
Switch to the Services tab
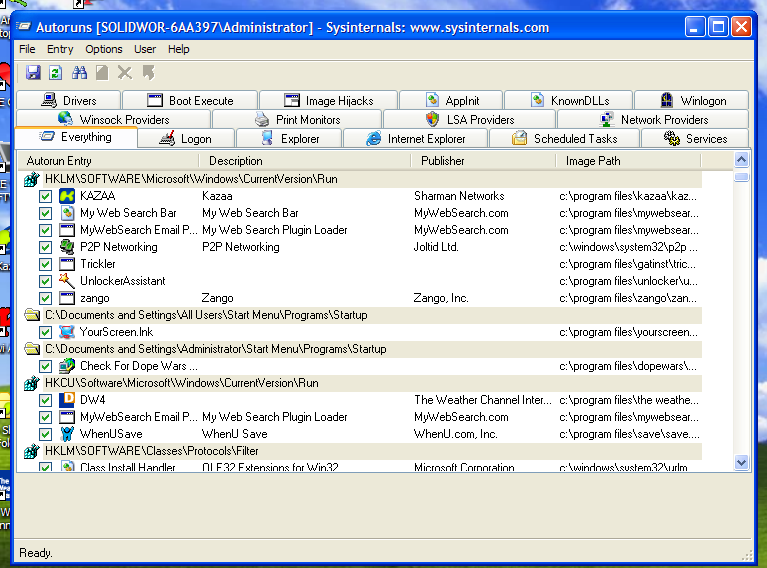(x=695, y=139)
